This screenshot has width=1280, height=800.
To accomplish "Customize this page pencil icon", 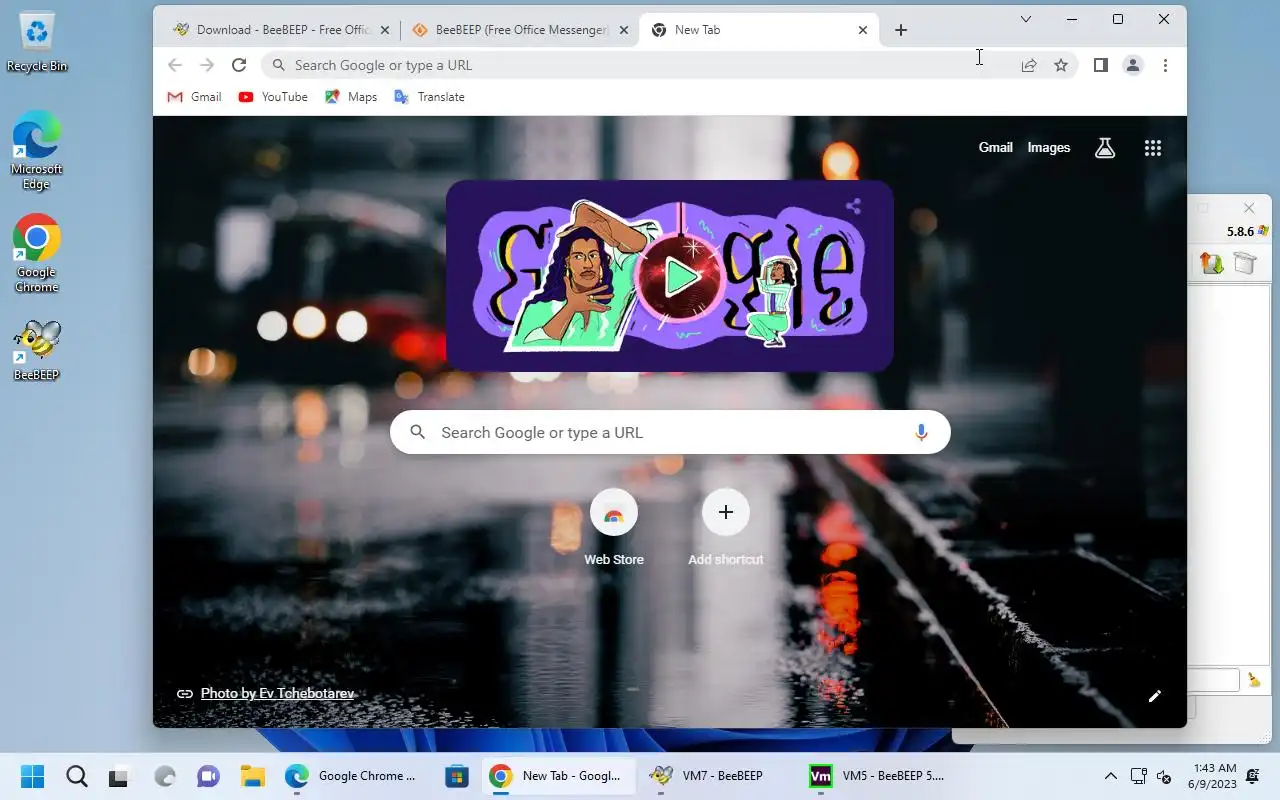I will (x=1155, y=696).
